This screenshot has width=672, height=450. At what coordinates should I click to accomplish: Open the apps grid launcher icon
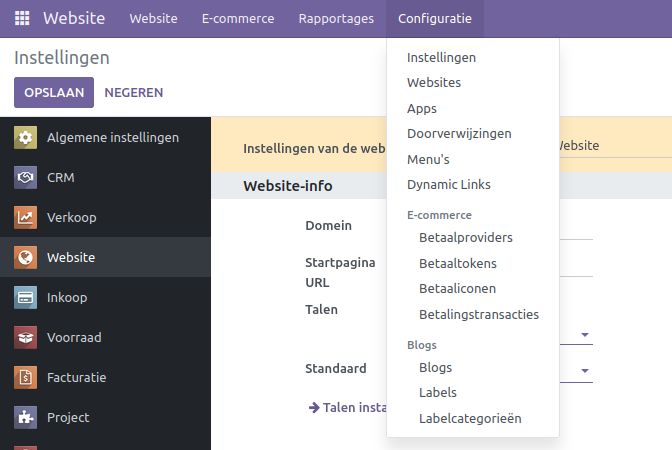[22, 18]
